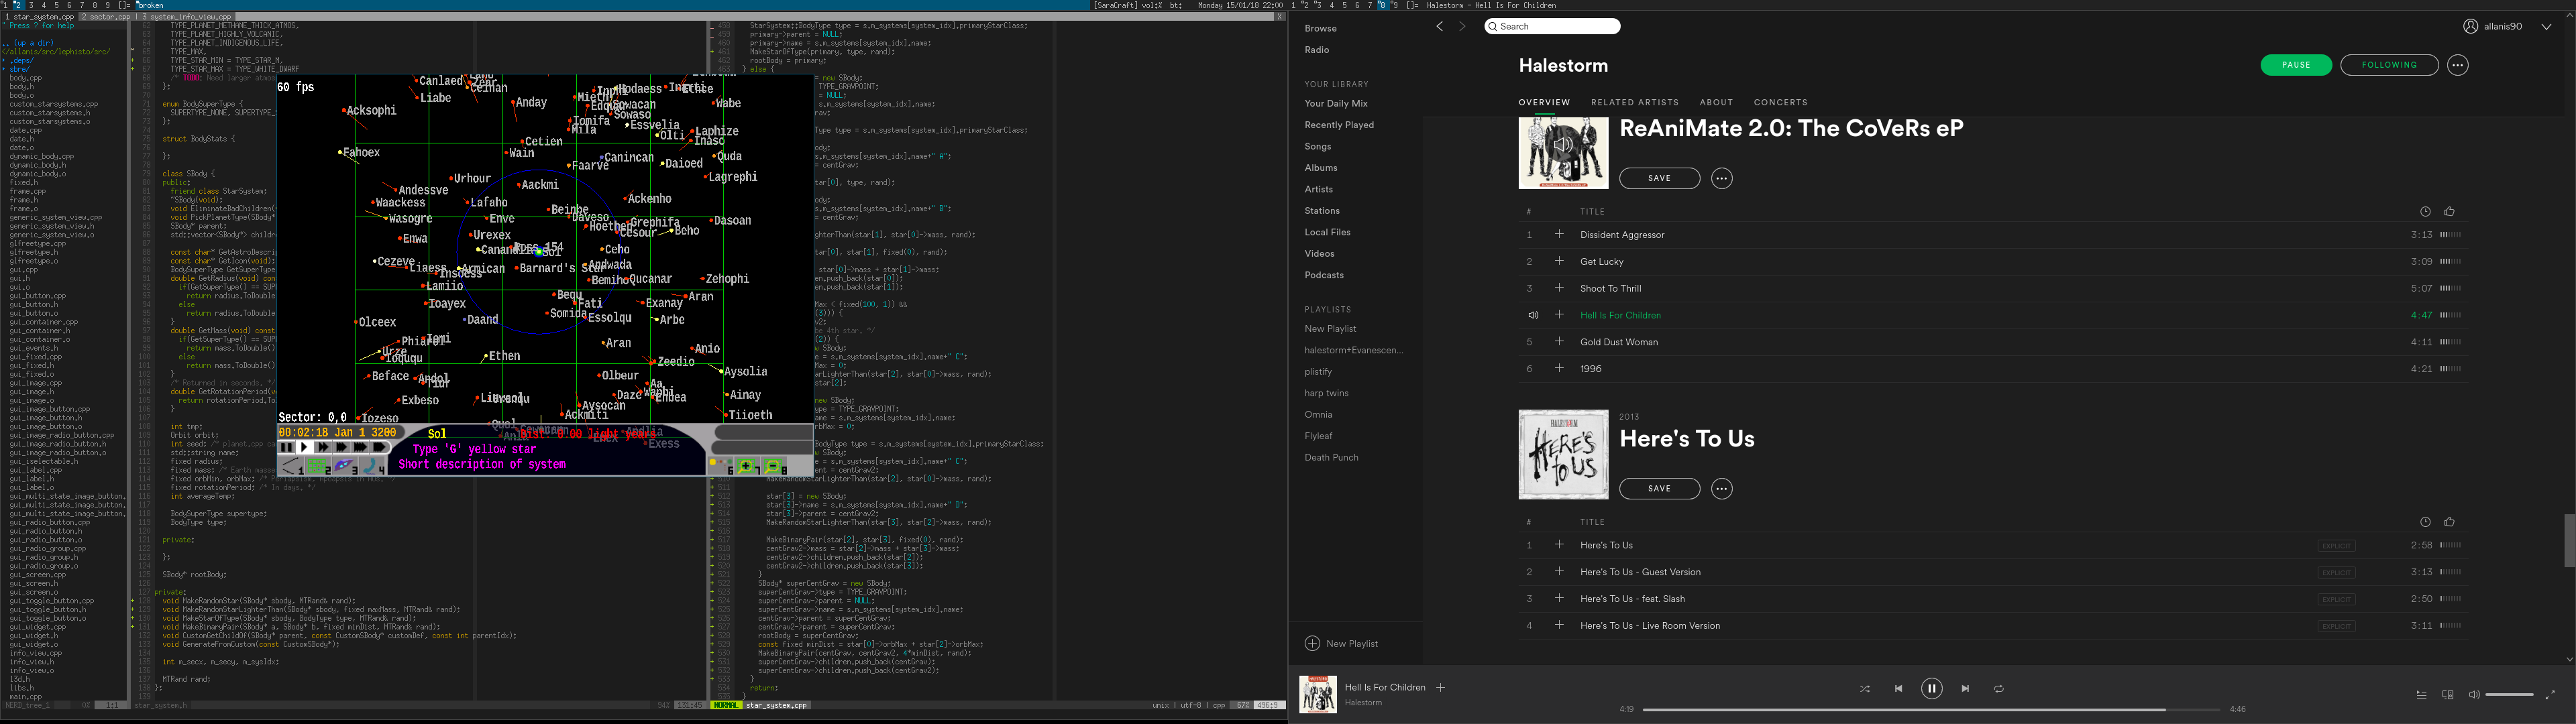This screenshot has height=724, width=2576.
Task: Switch to the Related Artists tab
Action: click(1634, 102)
